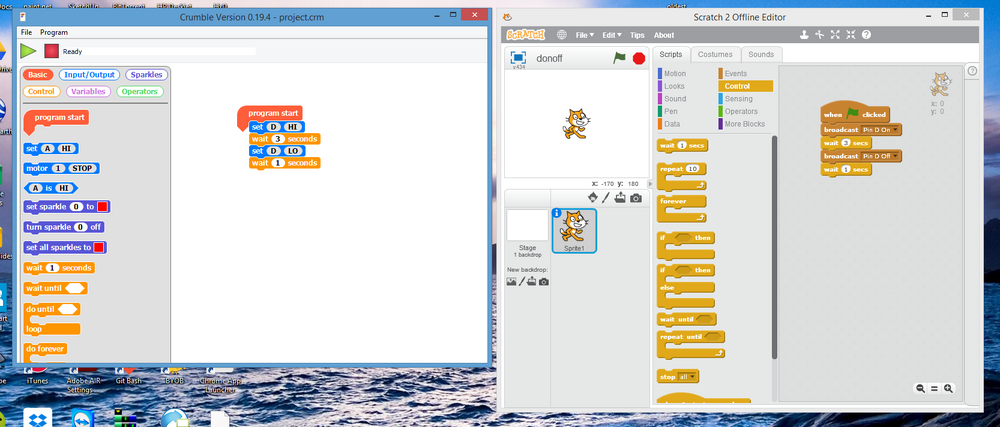Image resolution: width=1000 pixels, height=427 pixels.
Task: Open Tips in Scratch menu bar
Action: pos(637,35)
